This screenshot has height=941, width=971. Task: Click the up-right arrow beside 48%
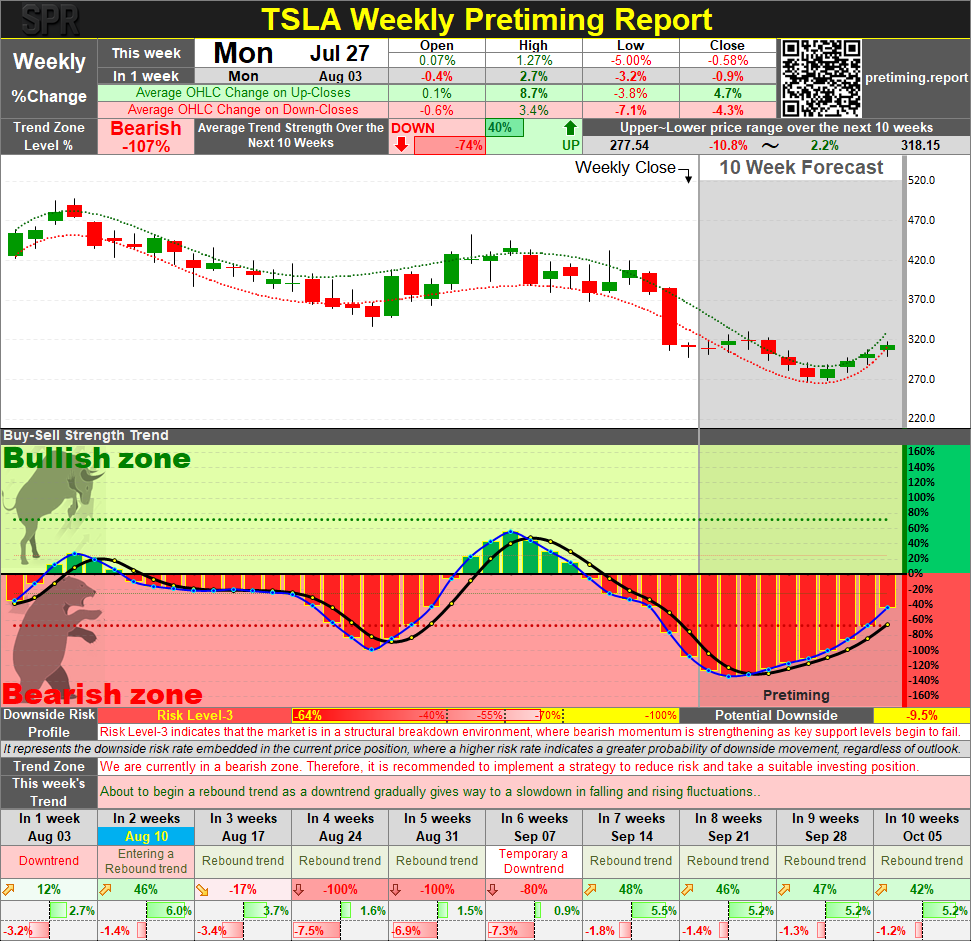coord(591,890)
